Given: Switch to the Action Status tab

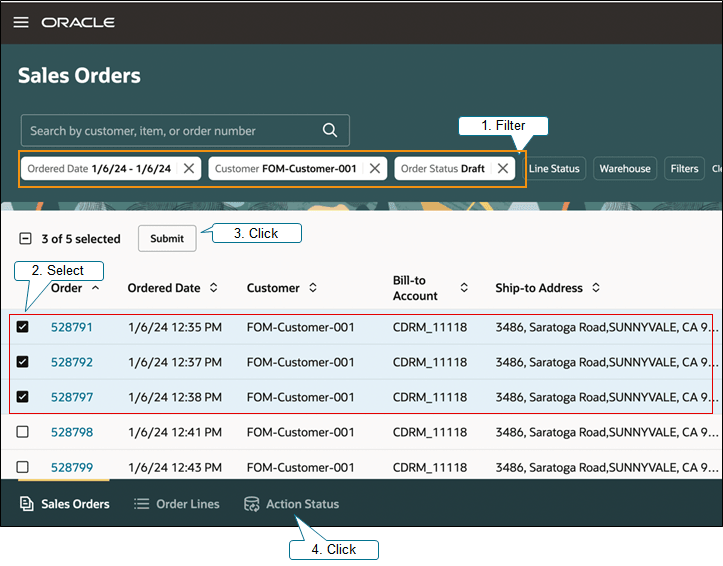Looking at the screenshot, I should (x=291, y=504).
